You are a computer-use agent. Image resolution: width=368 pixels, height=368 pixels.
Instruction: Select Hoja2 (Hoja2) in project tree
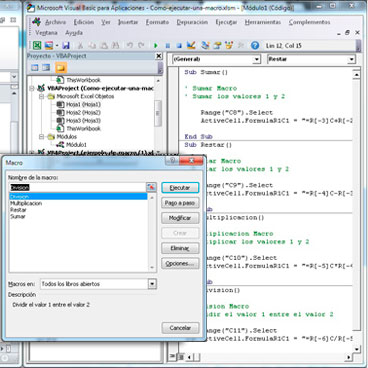(x=83, y=112)
